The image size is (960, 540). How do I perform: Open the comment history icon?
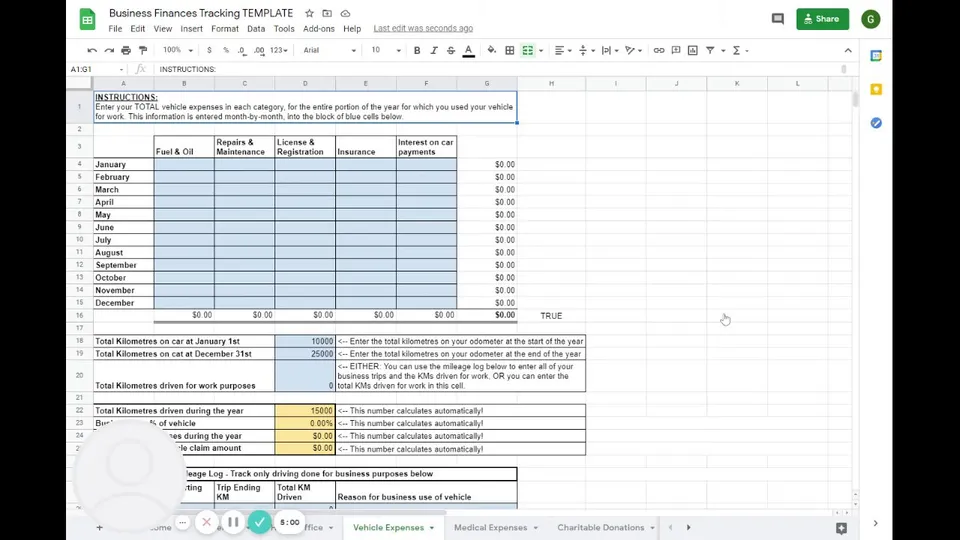tap(778, 19)
